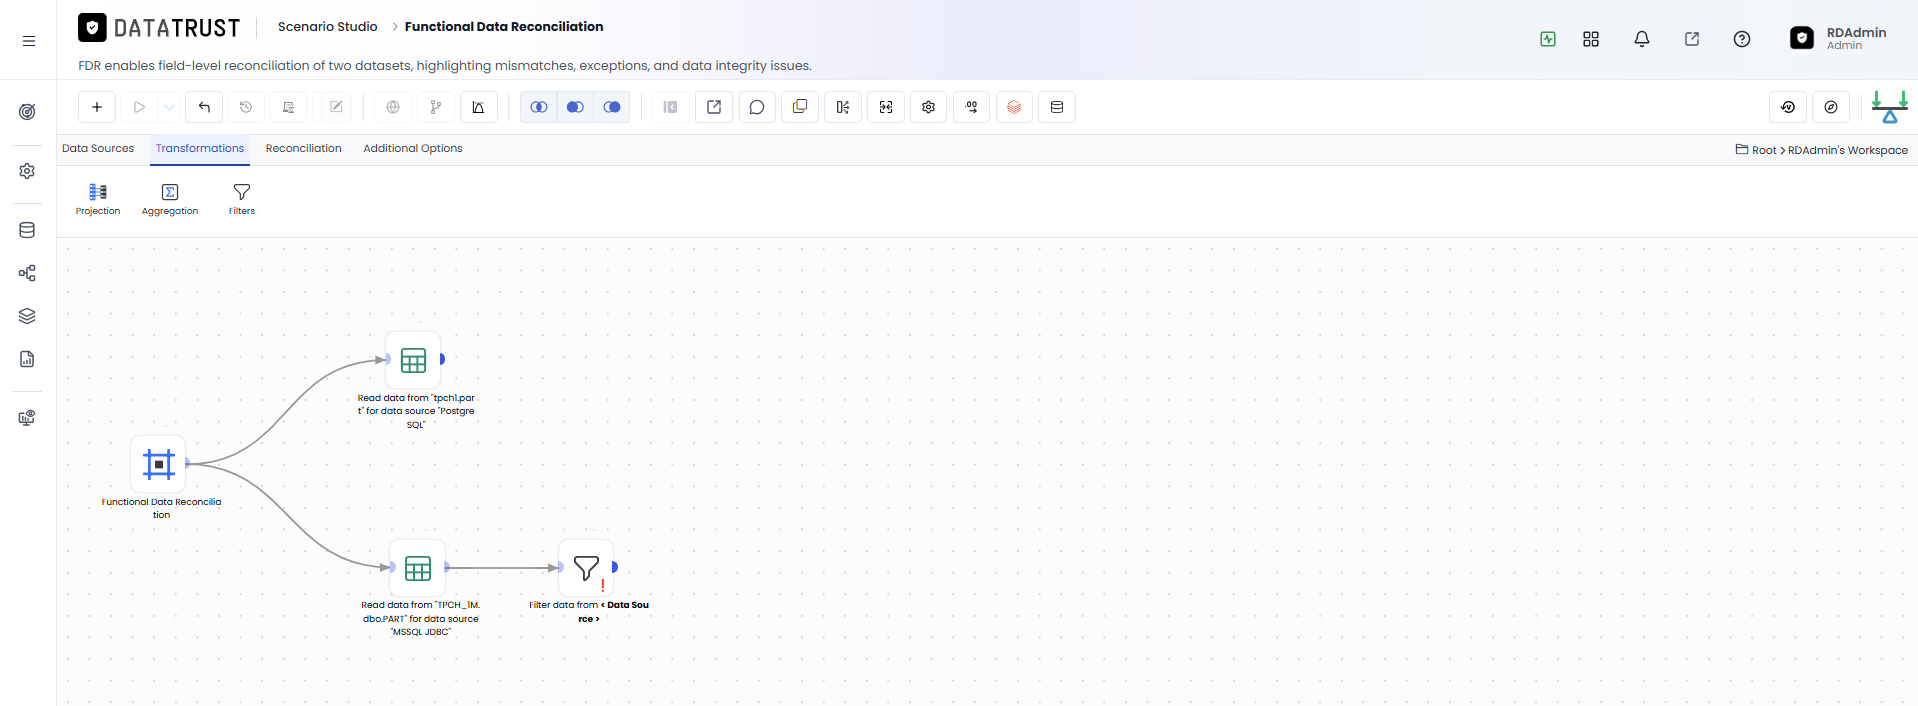Click the layers stack sidebar icon

[28, 316]
